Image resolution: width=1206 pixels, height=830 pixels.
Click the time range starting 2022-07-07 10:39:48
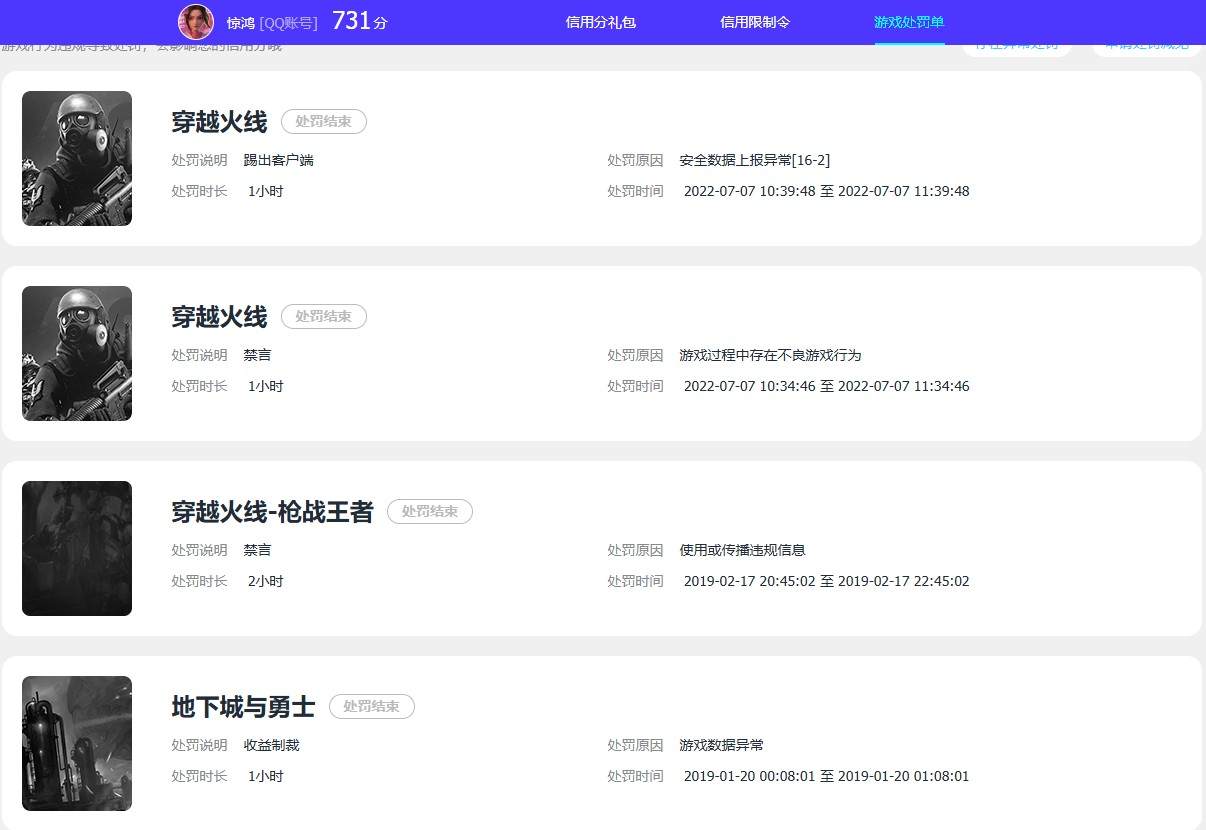826,191
